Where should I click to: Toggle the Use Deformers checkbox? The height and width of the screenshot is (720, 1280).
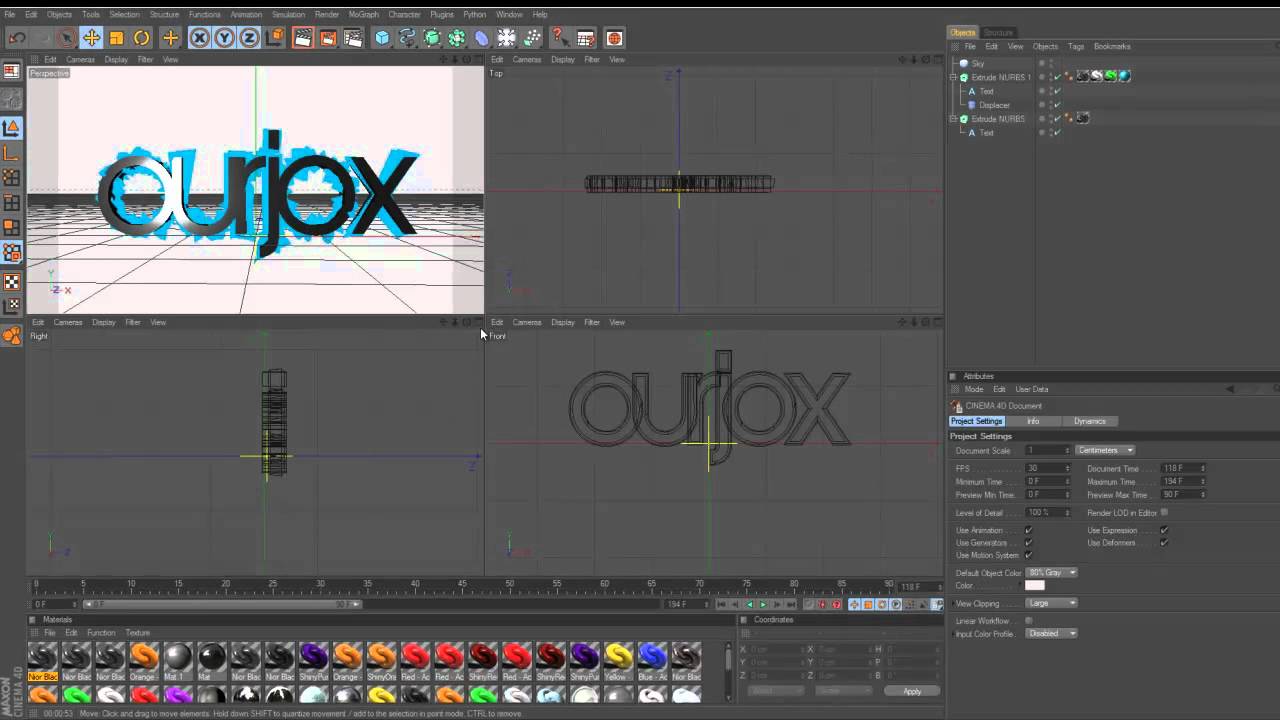(x=1164, y=543)
